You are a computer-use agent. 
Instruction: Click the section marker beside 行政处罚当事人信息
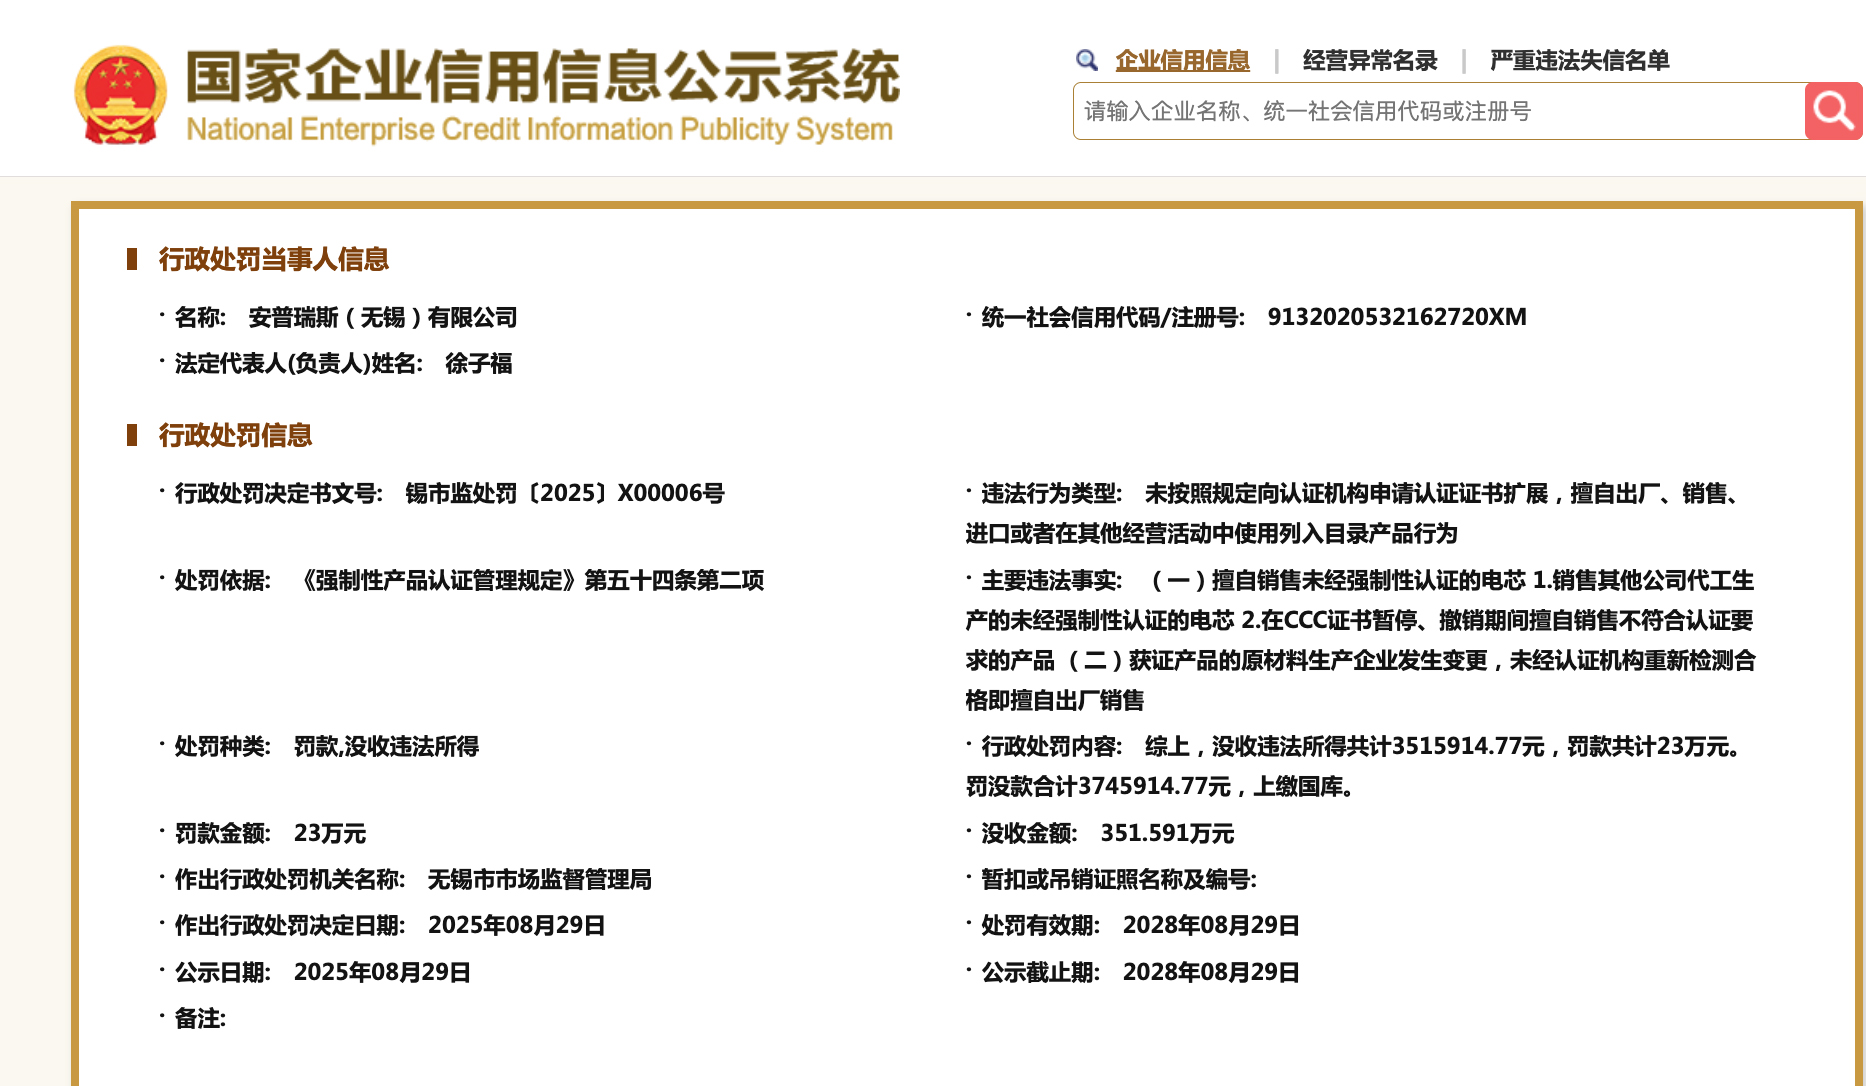pyautogui.click(x=131, y=258)
